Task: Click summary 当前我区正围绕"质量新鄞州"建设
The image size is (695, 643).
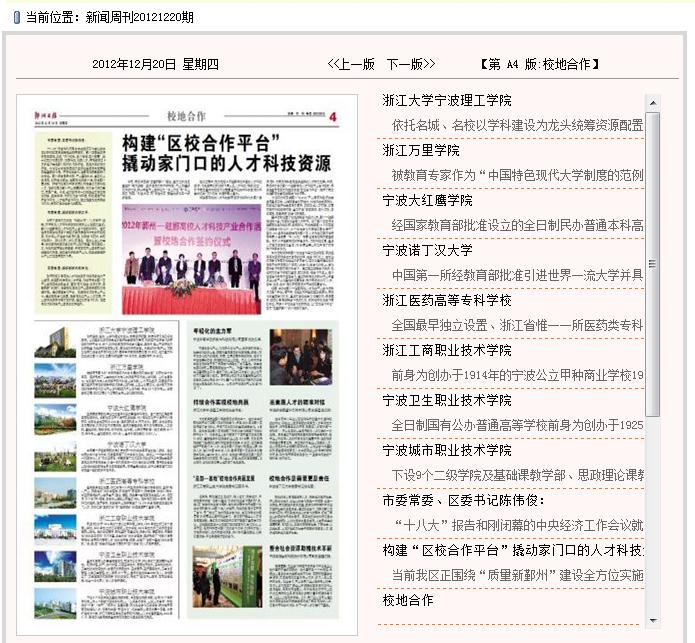Action: (x=517, y=576)
